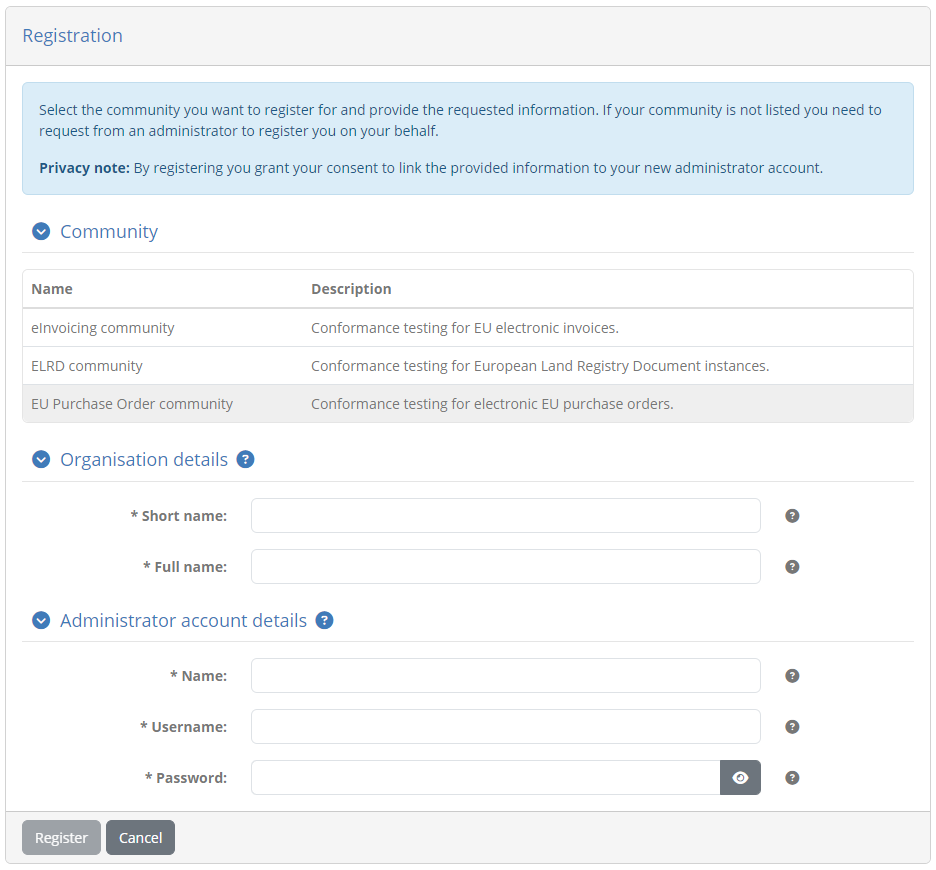Click the Cancel button
936x870 pixels.
140,837
